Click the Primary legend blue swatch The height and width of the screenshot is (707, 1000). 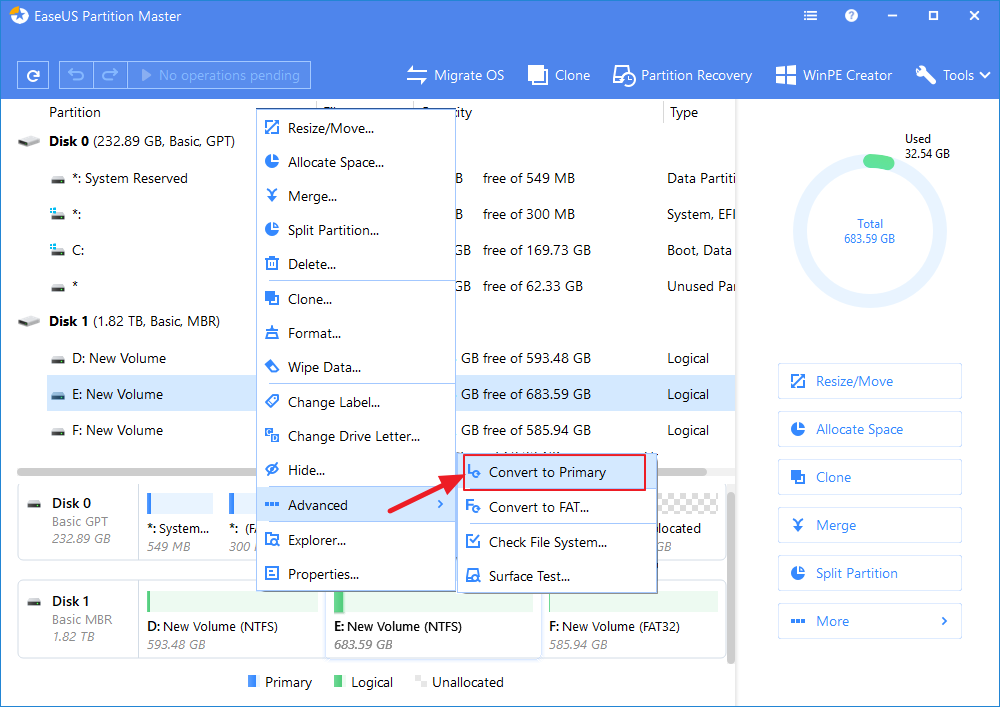click(x=252, y=681)
